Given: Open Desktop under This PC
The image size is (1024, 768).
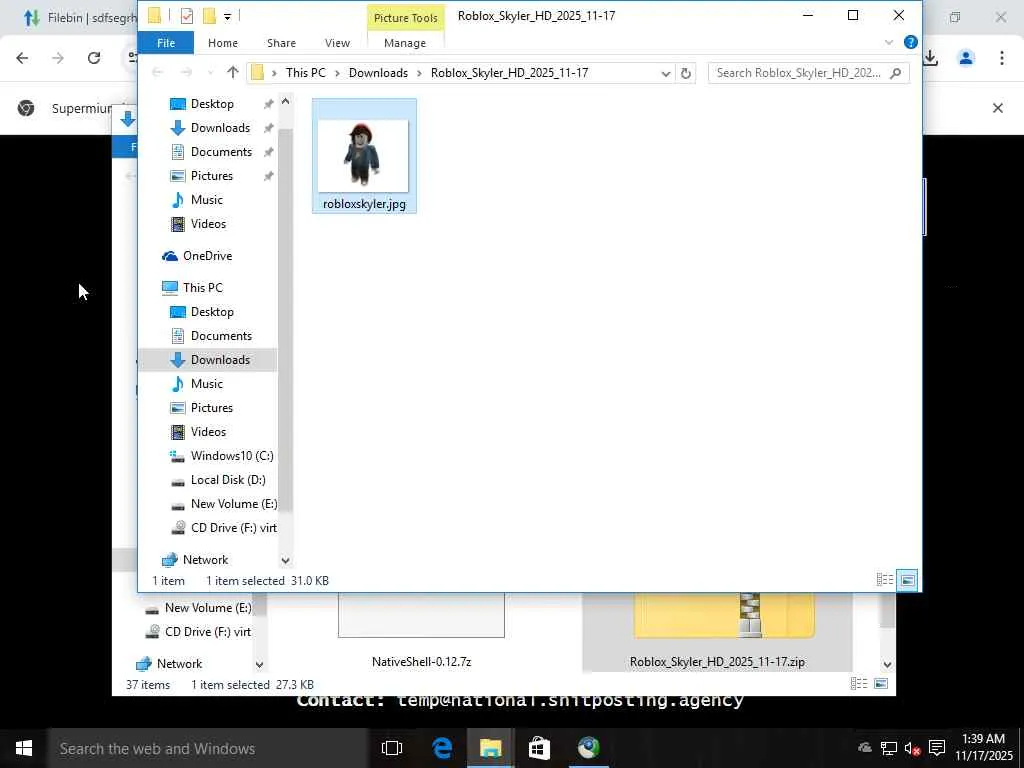Looking at the screenshot, I should pyautogui.click(x=212, y=312).
